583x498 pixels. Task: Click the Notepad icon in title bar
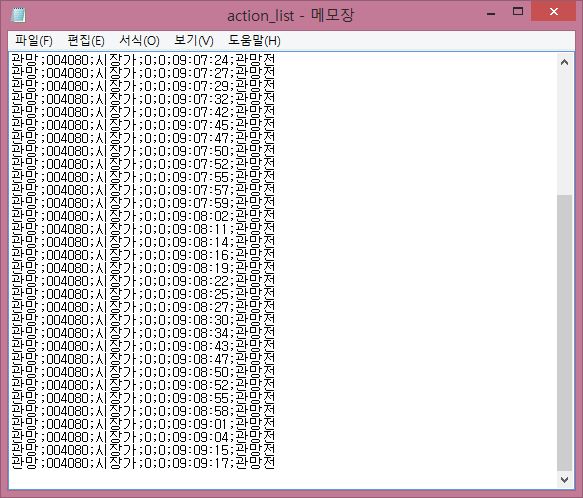(18, 15)
